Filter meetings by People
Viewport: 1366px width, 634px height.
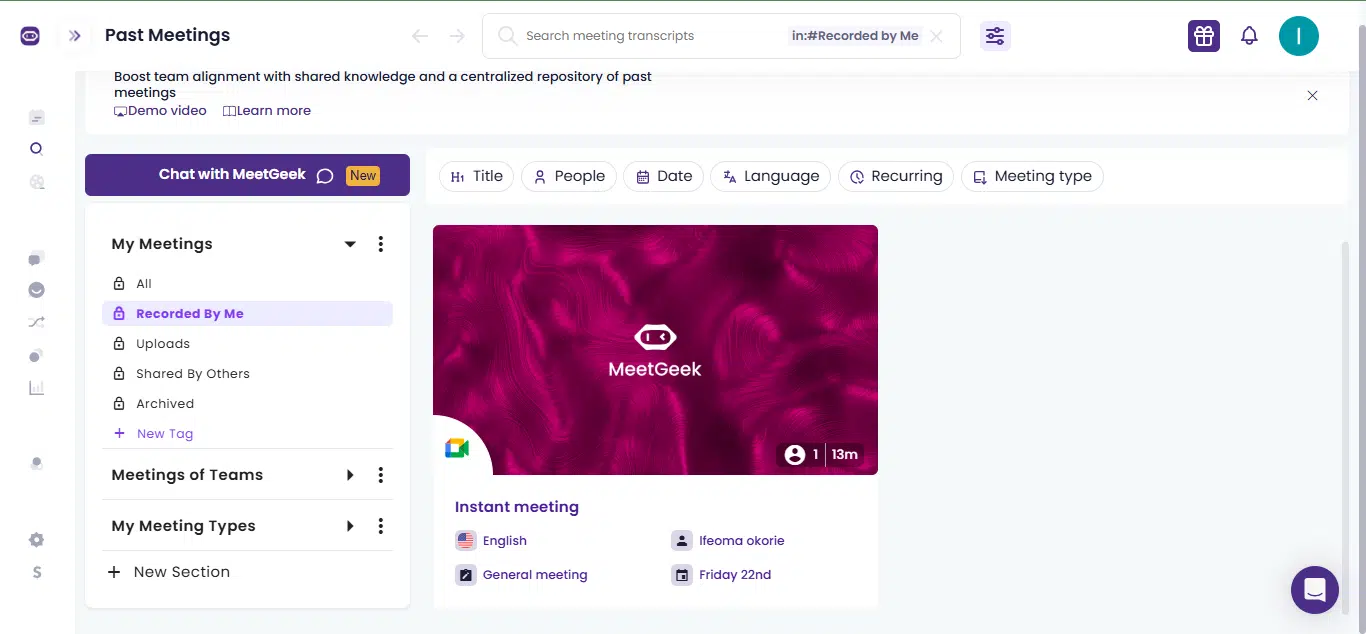click(569, 177)
